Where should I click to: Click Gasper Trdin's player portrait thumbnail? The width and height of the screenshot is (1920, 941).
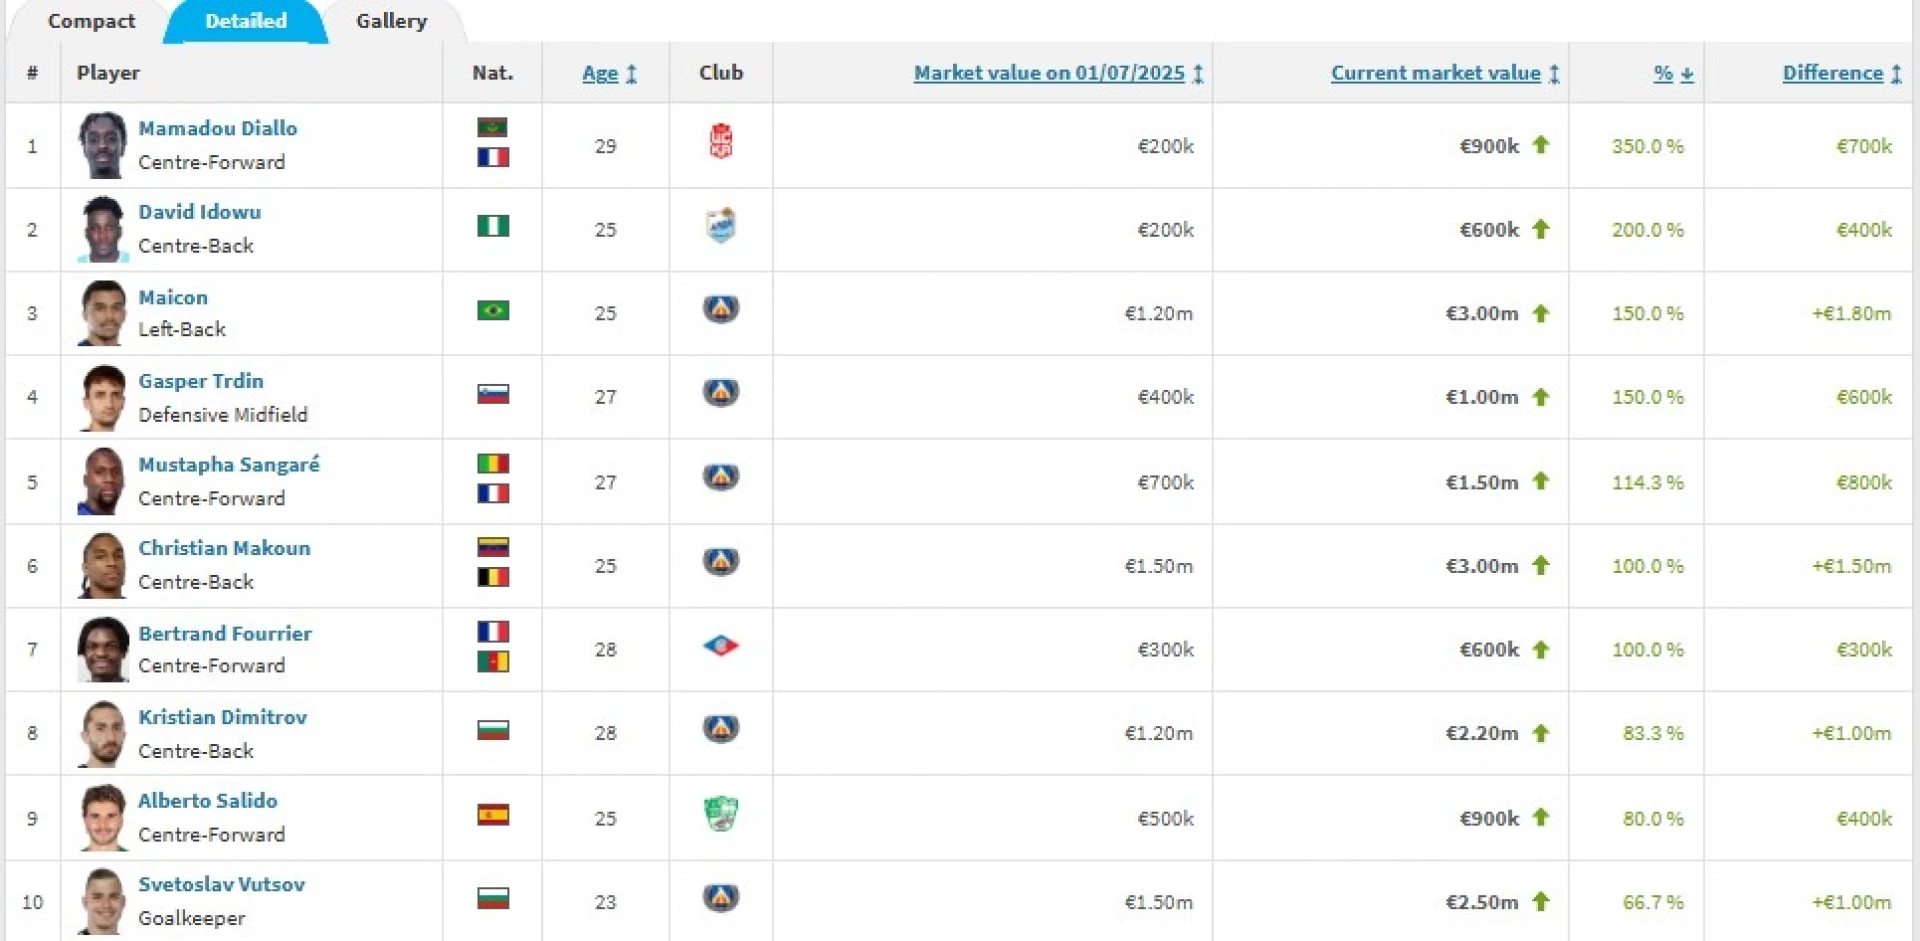[x=103, y=398]
